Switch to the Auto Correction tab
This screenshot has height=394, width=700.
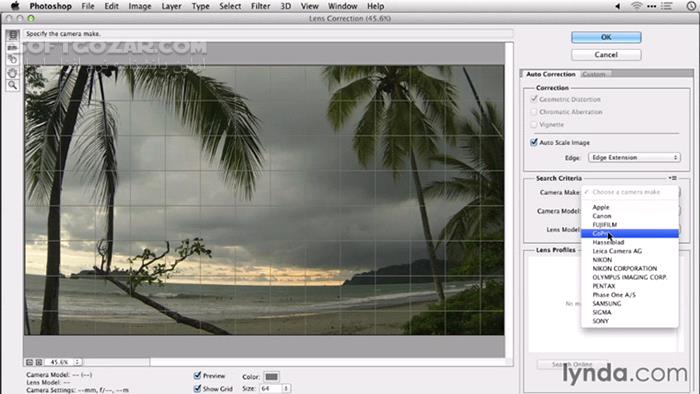click(x=550, y=74)
